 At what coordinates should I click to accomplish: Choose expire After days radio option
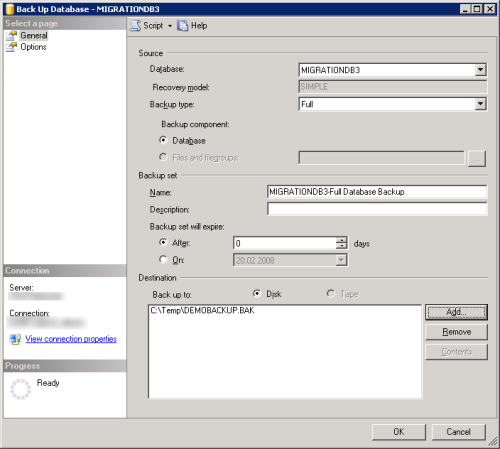click(x=163, y=242)
